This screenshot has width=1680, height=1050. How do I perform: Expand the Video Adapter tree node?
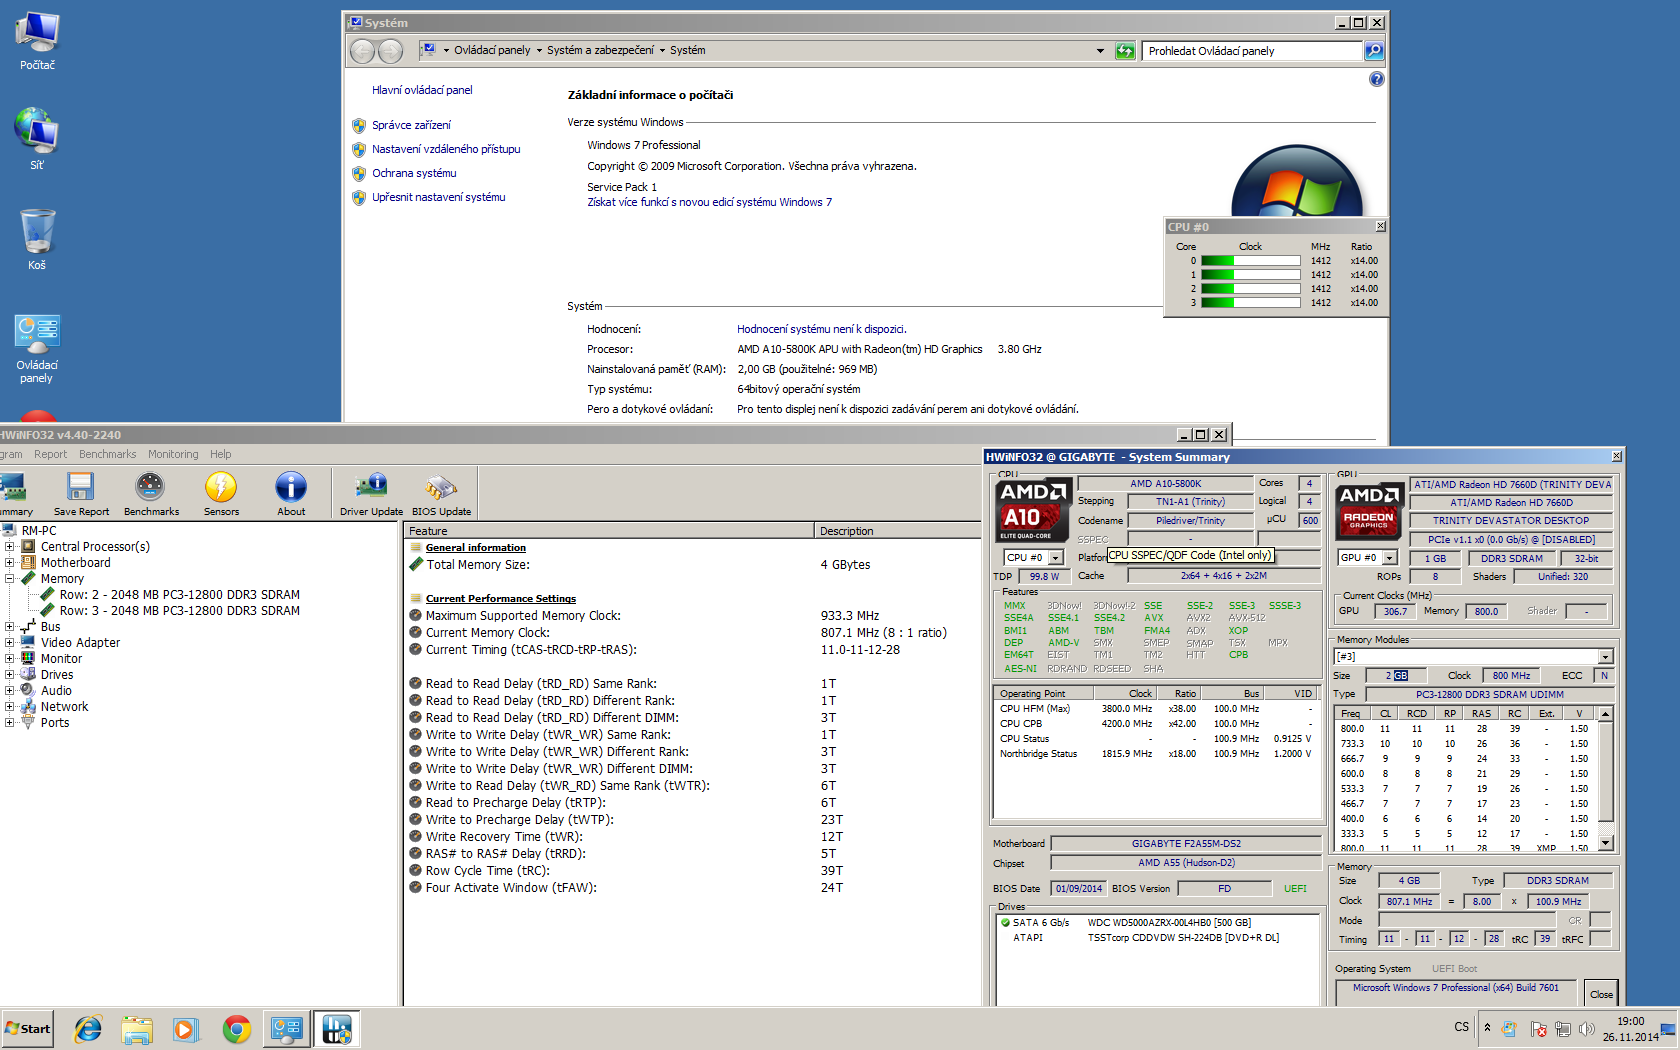coord(10,643)
